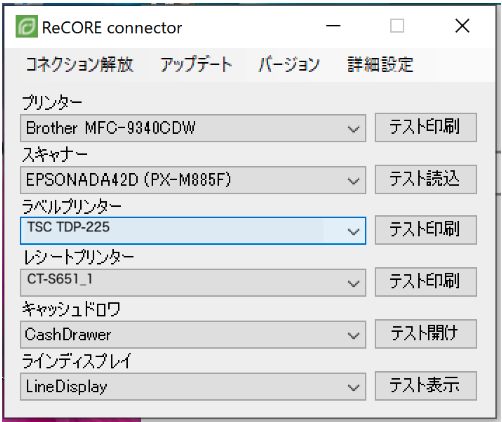Close the ReCORE connector window
Image resolution: width=502 pixels, height=422 pixels.
click(x=462, y=26)
